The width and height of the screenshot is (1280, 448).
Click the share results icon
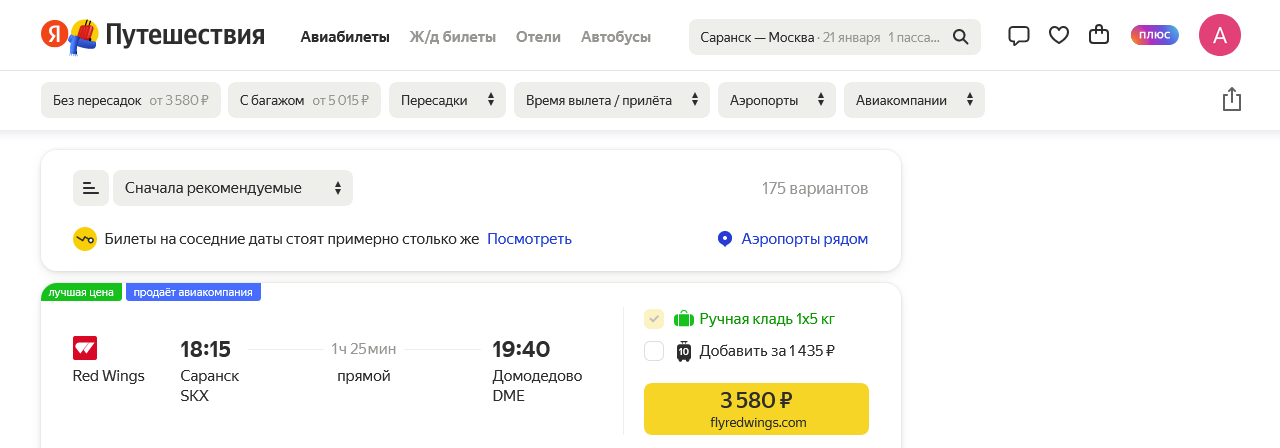[1232, 100]
